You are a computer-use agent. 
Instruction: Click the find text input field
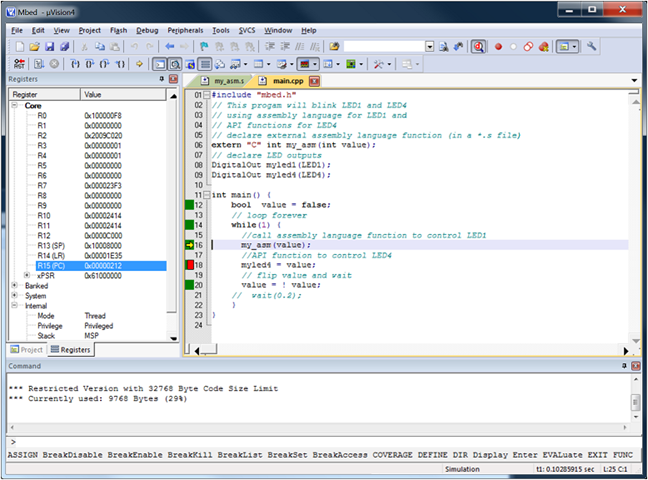pyautogui.click(x=384, y=47)
